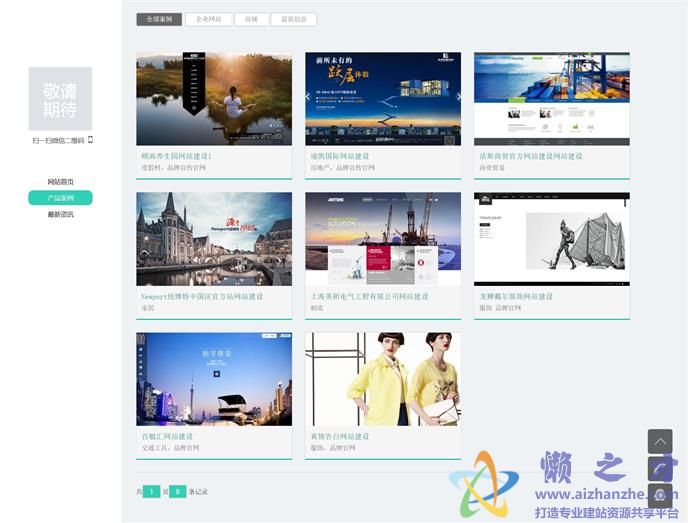The width and height of the screenshot is (688, 523).
Task: Open the Newport纽博特 case thumbnail
Action: [214, 239]
